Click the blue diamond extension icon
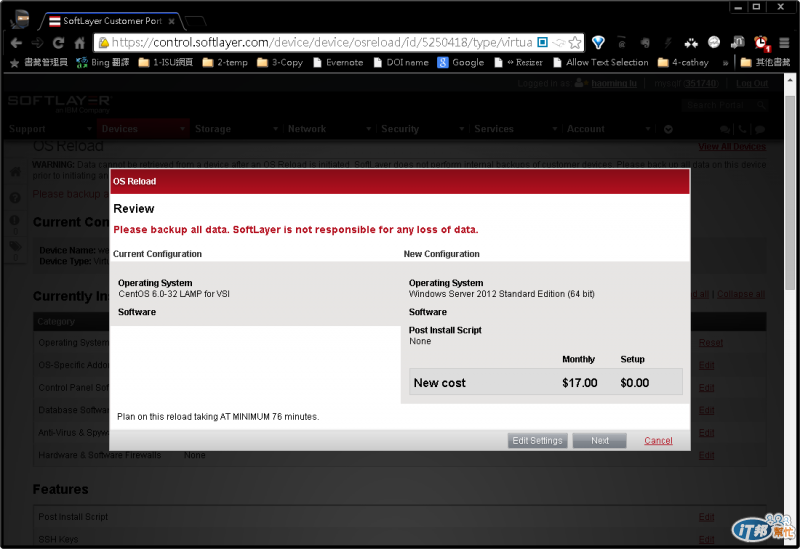 point(598,43)
